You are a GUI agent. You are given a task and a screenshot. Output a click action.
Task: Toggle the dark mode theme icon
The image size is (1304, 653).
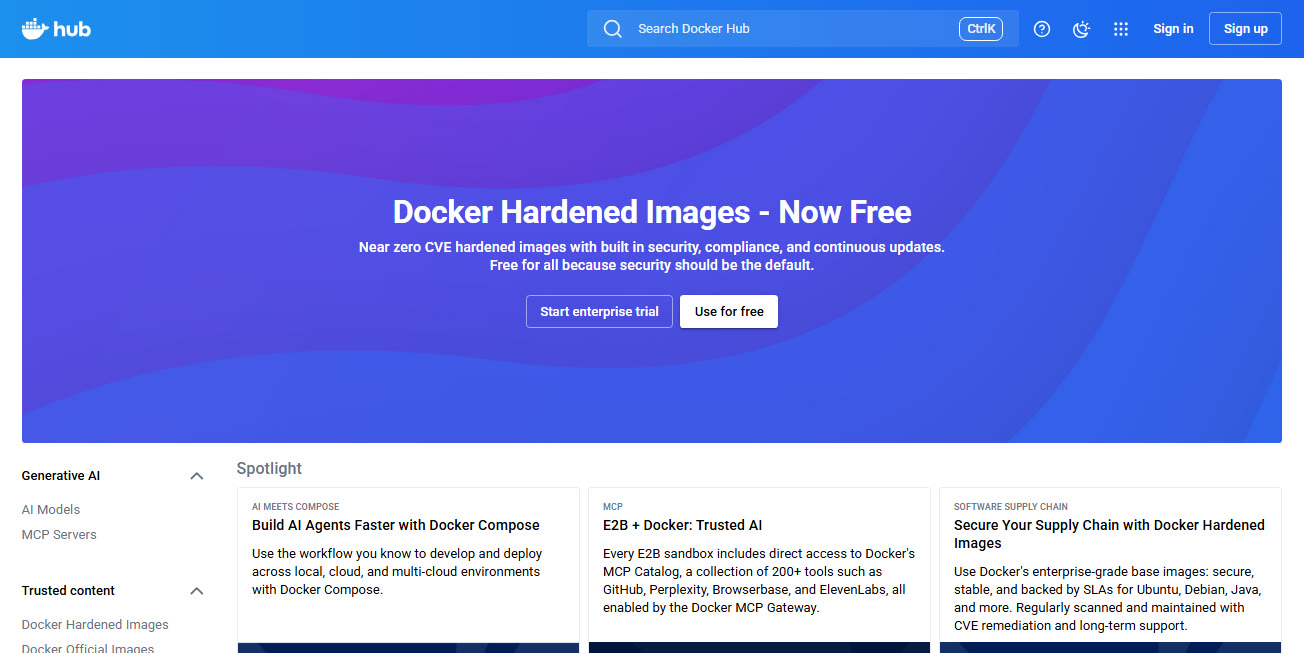pos(1081,29)
